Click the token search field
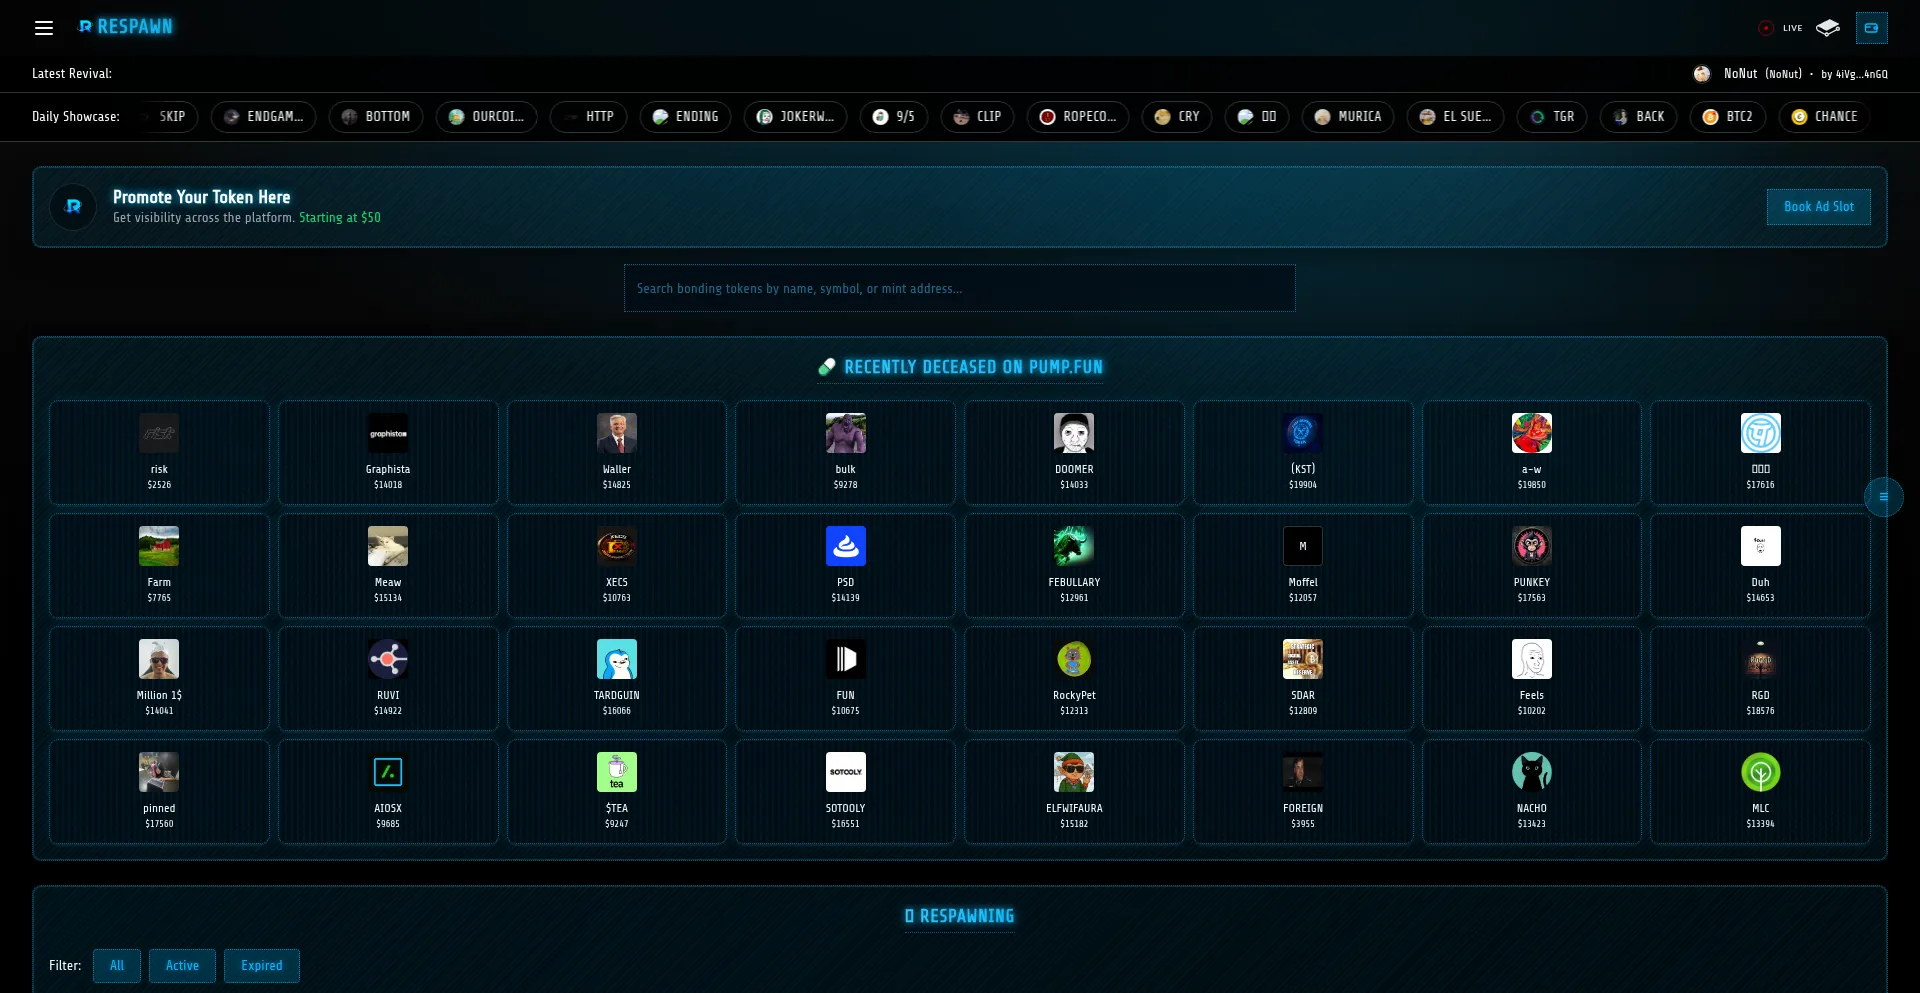This screenshot has width=1920, height=993. click(x=959, y=289)
